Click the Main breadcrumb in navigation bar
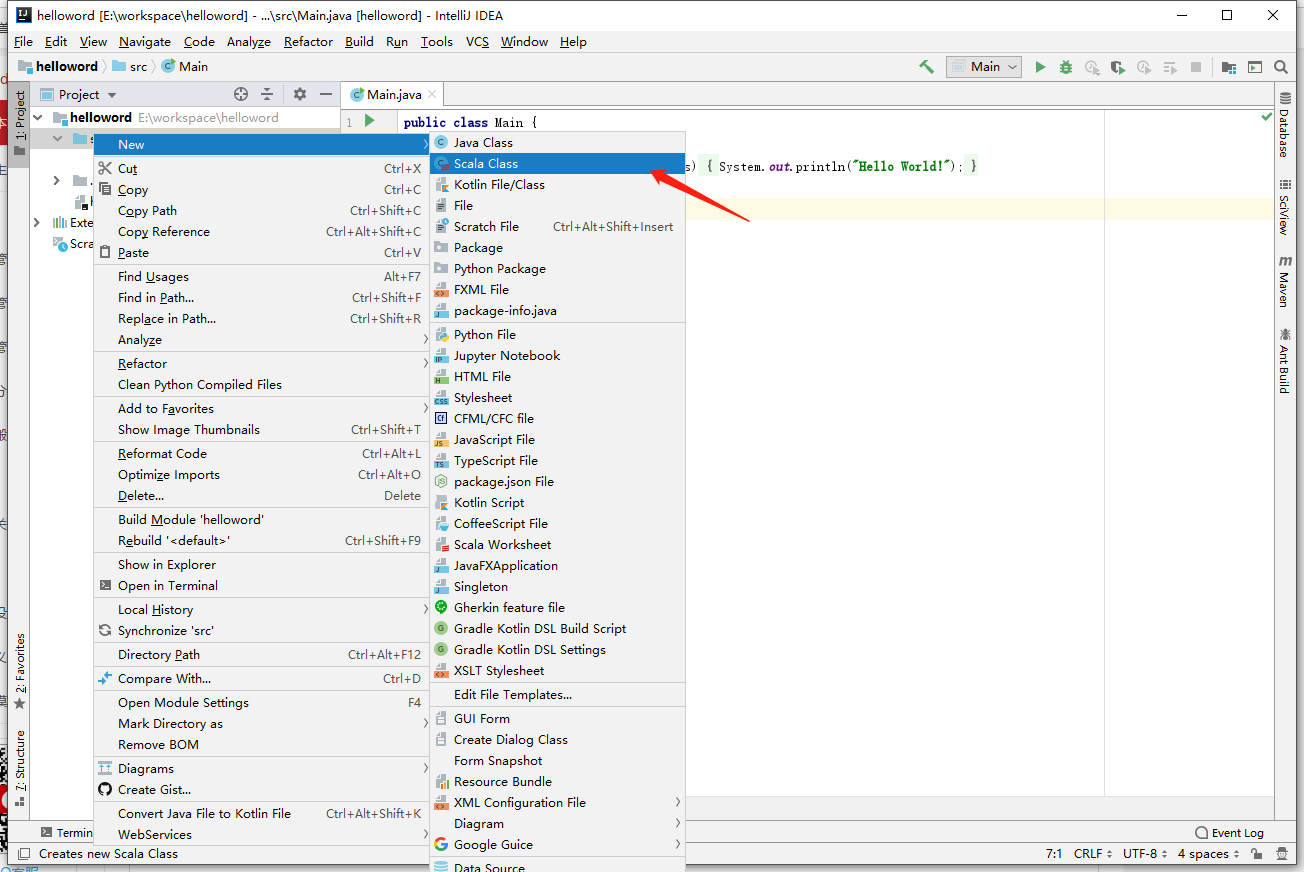 [x=184, y=66]
